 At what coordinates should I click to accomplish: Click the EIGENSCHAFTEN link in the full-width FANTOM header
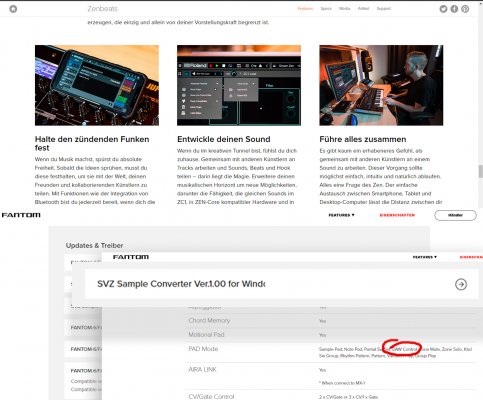click(x=397, y=215)
